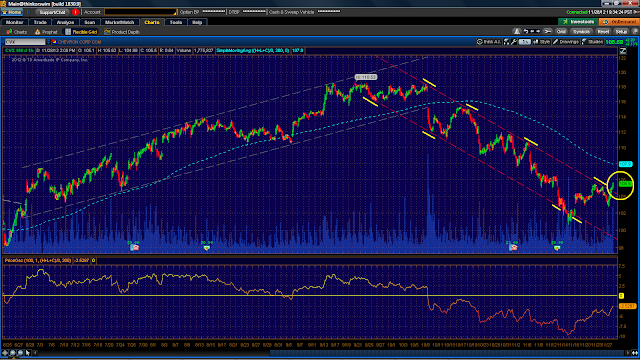Click the zoom-in magnifier below chart

[x=13, y=353]
